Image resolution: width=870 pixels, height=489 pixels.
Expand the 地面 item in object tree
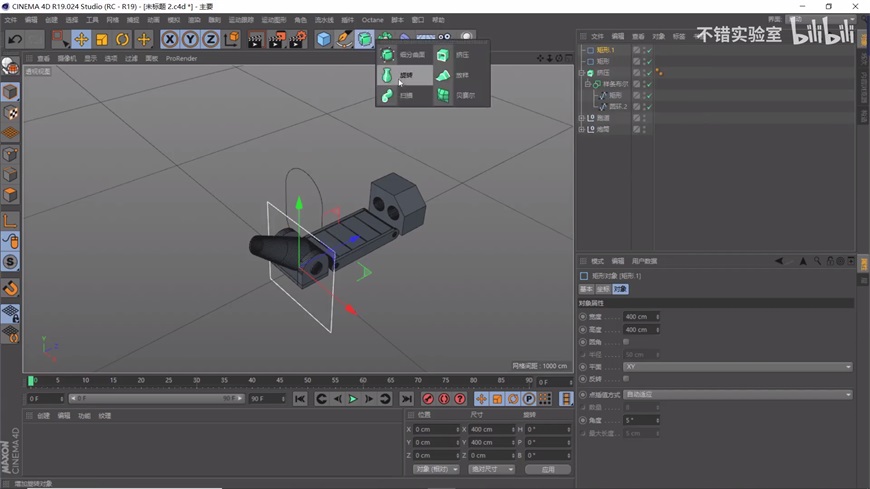coord(582,129)
